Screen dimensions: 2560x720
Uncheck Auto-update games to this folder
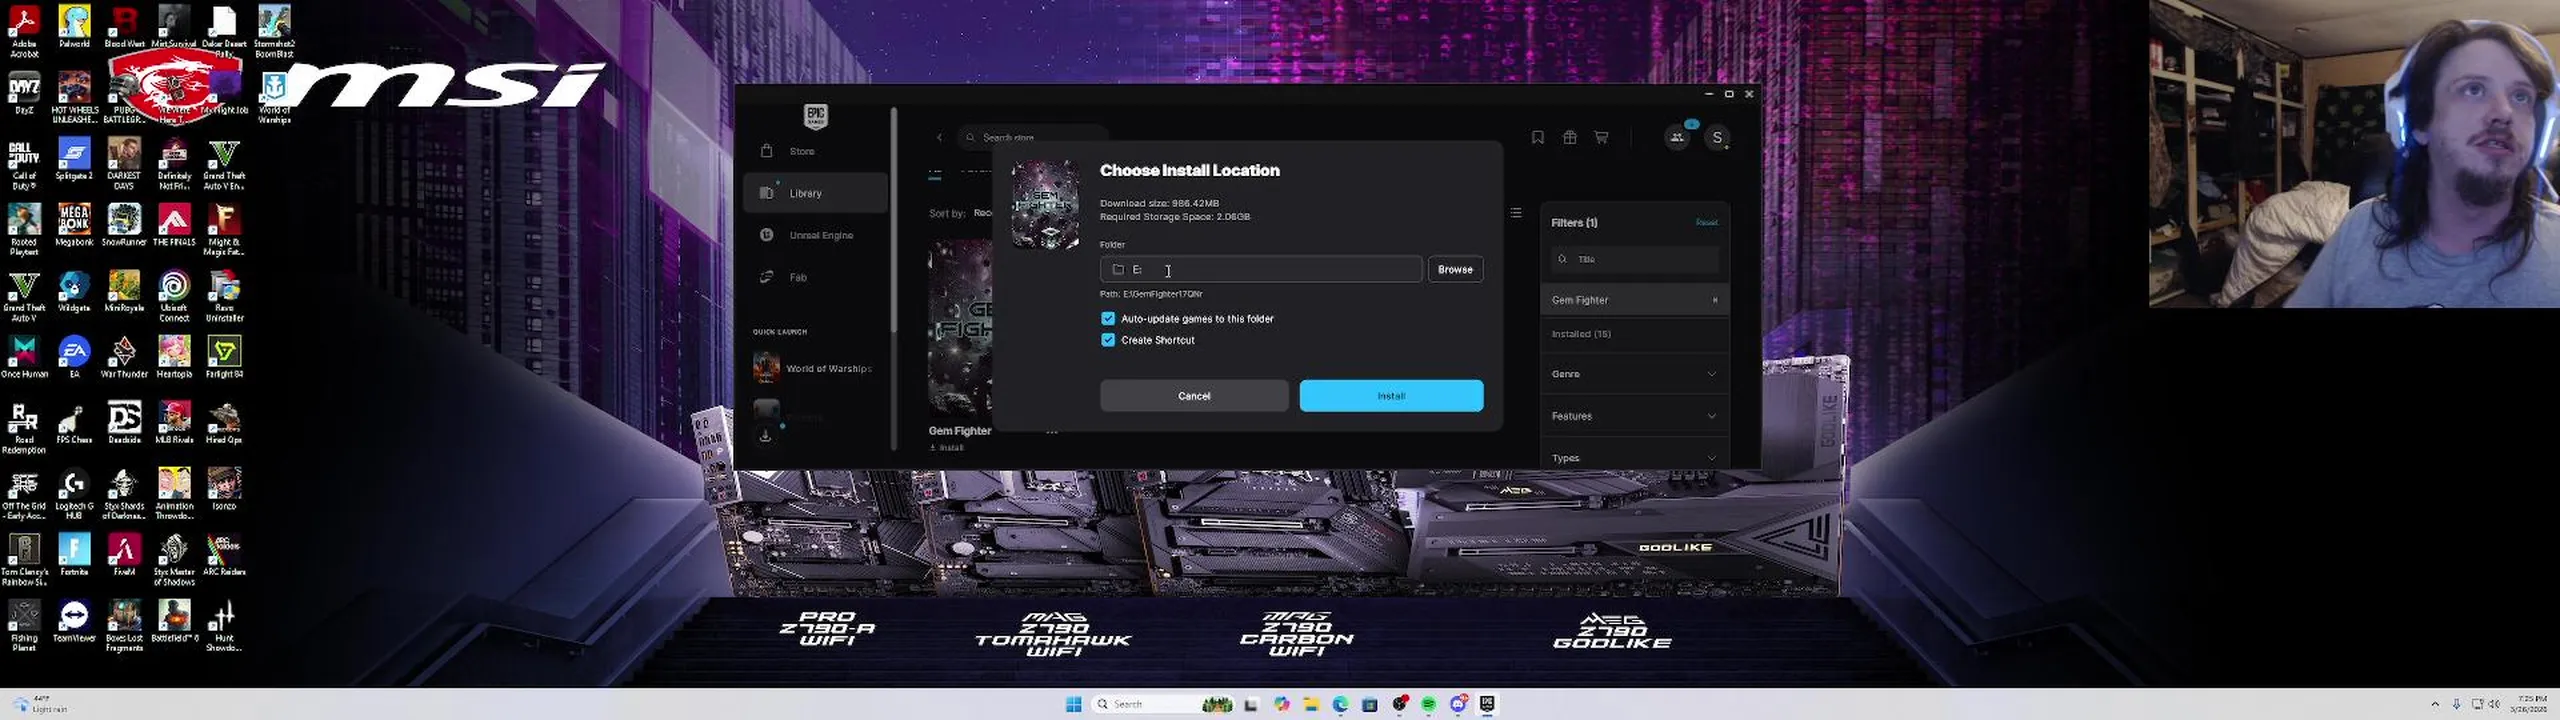coord(1108,318)
